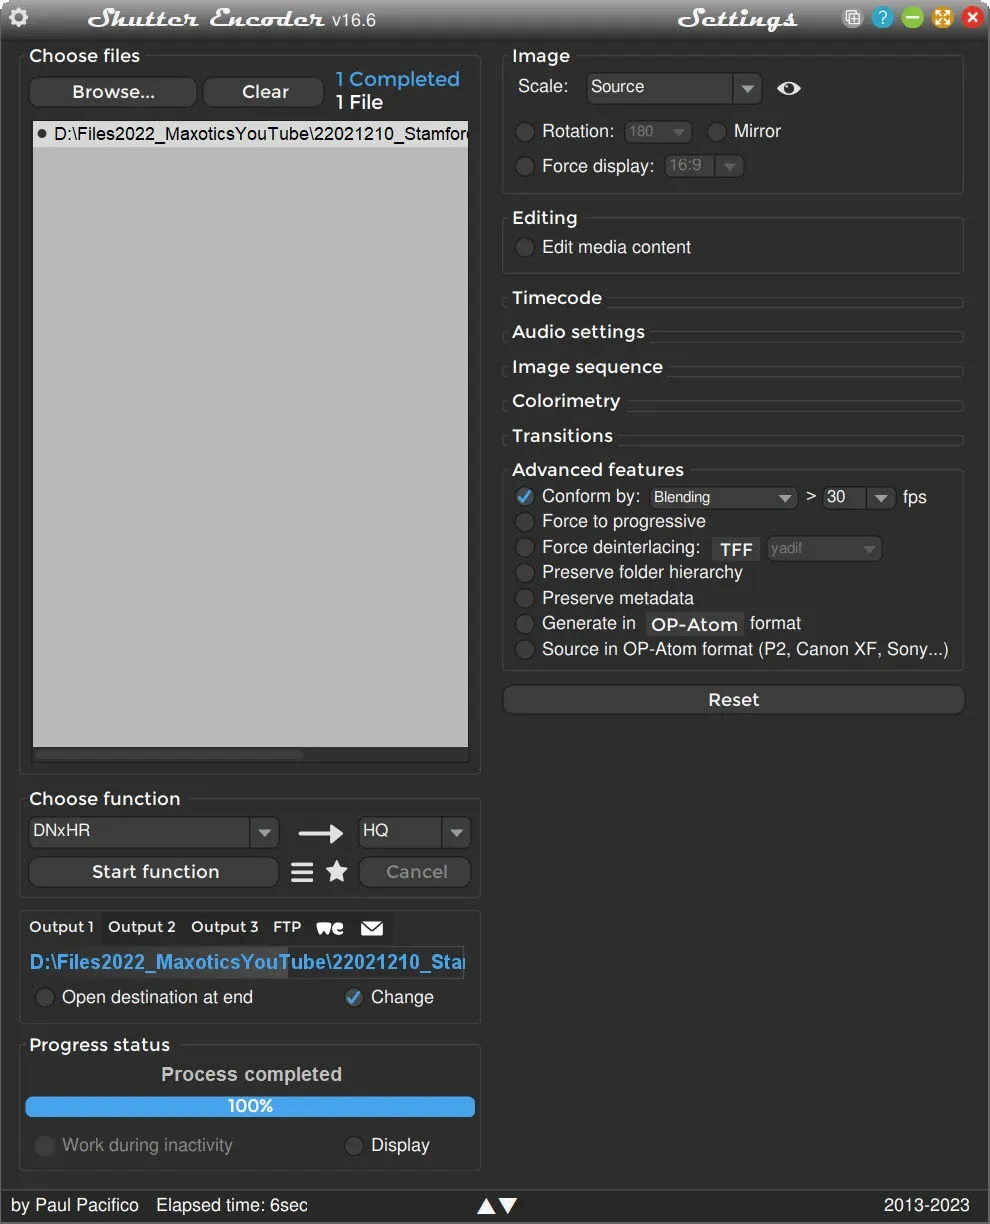Toggle Force display checkbox

525,167
